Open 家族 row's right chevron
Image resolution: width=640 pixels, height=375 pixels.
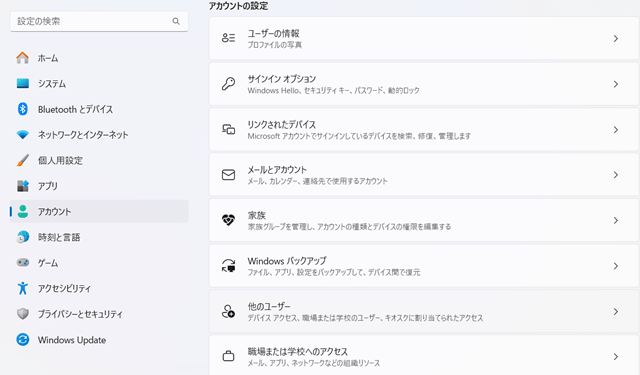616,220
